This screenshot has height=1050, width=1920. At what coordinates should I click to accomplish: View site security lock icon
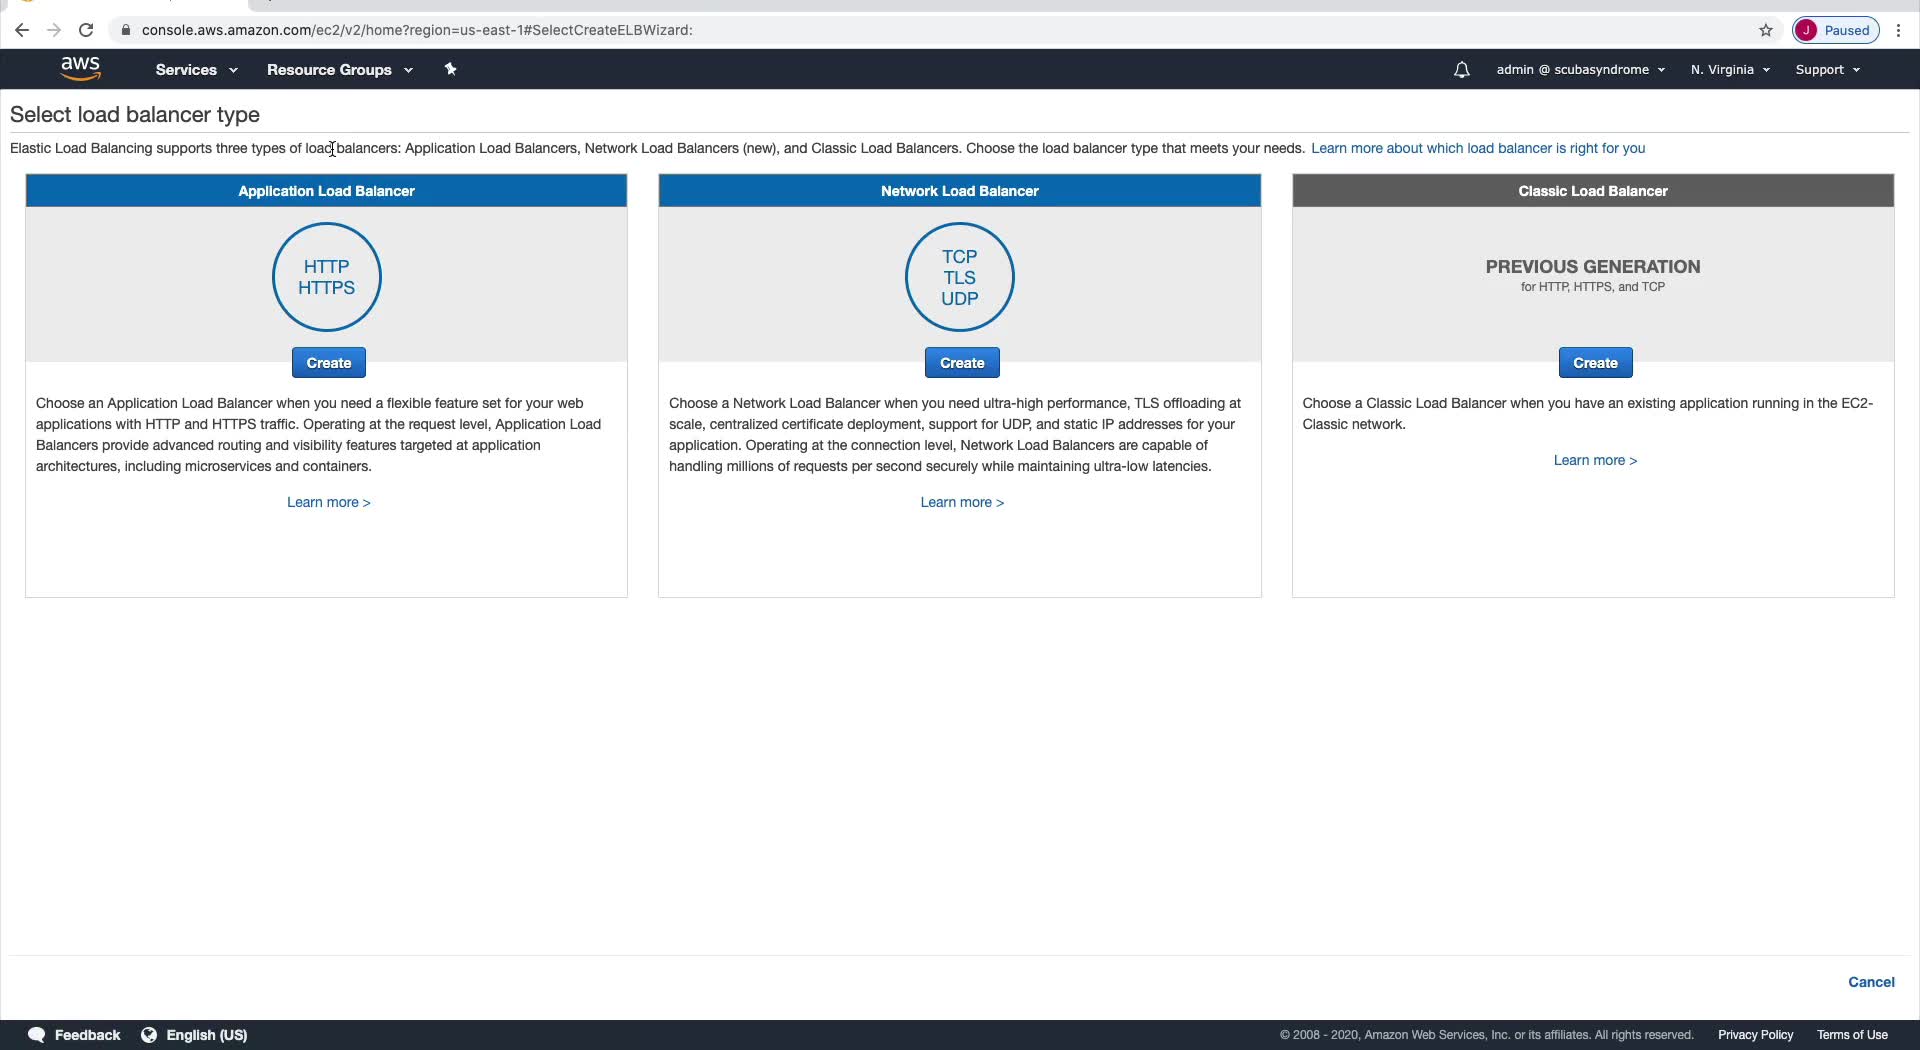[126, 30]
